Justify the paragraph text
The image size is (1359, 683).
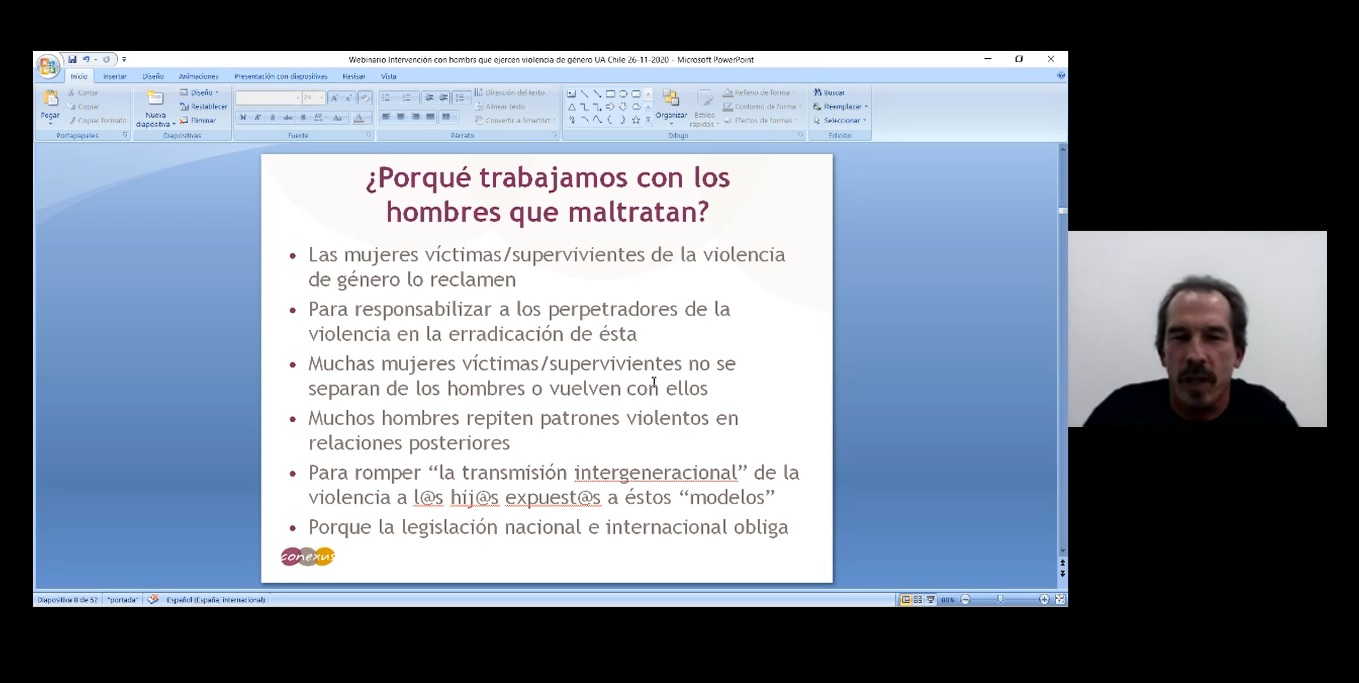tap(430, 116)
